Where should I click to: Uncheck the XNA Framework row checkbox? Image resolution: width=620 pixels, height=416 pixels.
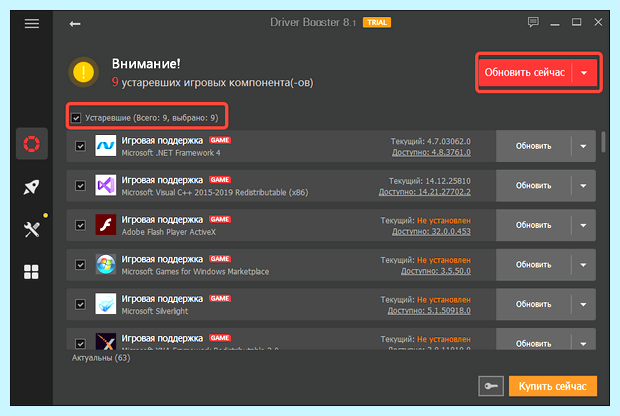click(80, 343)
